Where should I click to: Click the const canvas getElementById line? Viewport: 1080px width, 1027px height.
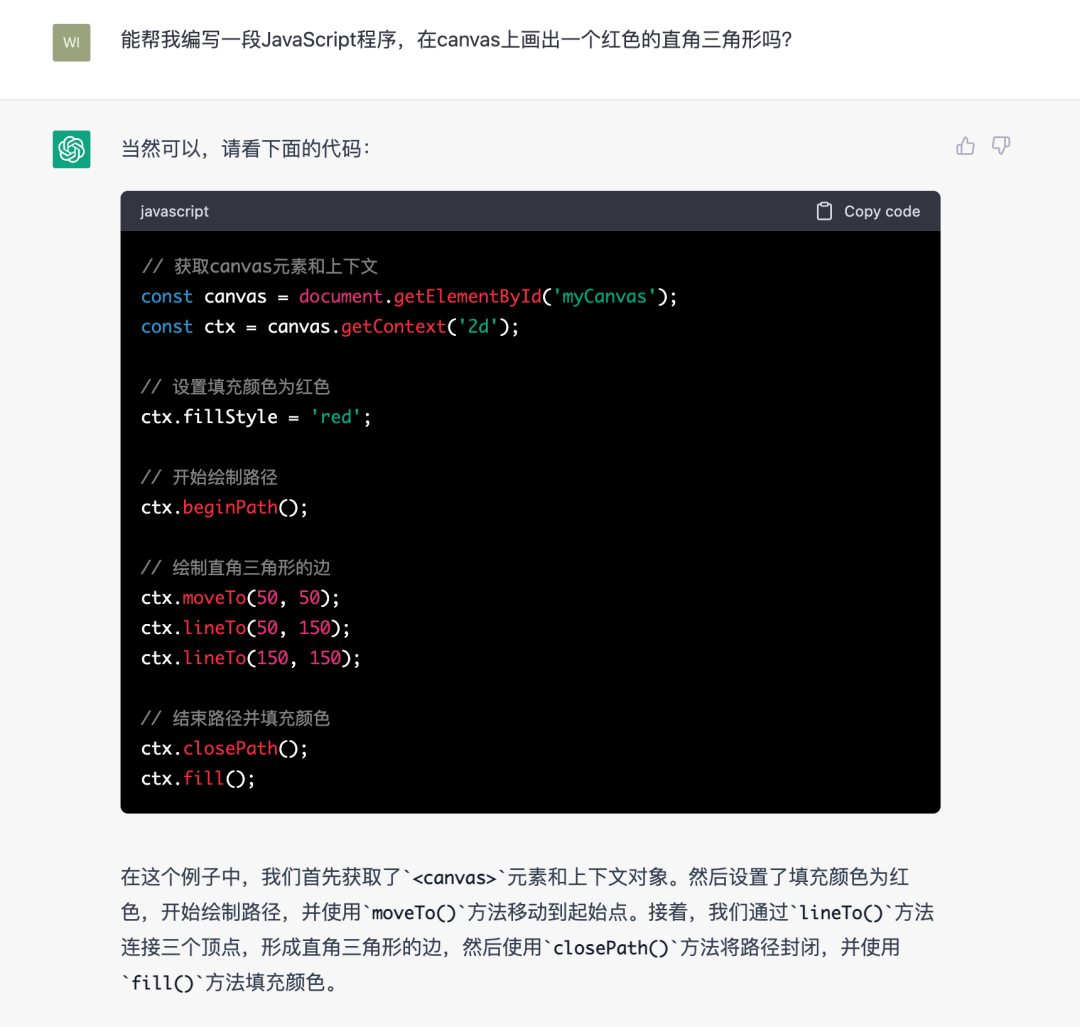coord(409,297)
